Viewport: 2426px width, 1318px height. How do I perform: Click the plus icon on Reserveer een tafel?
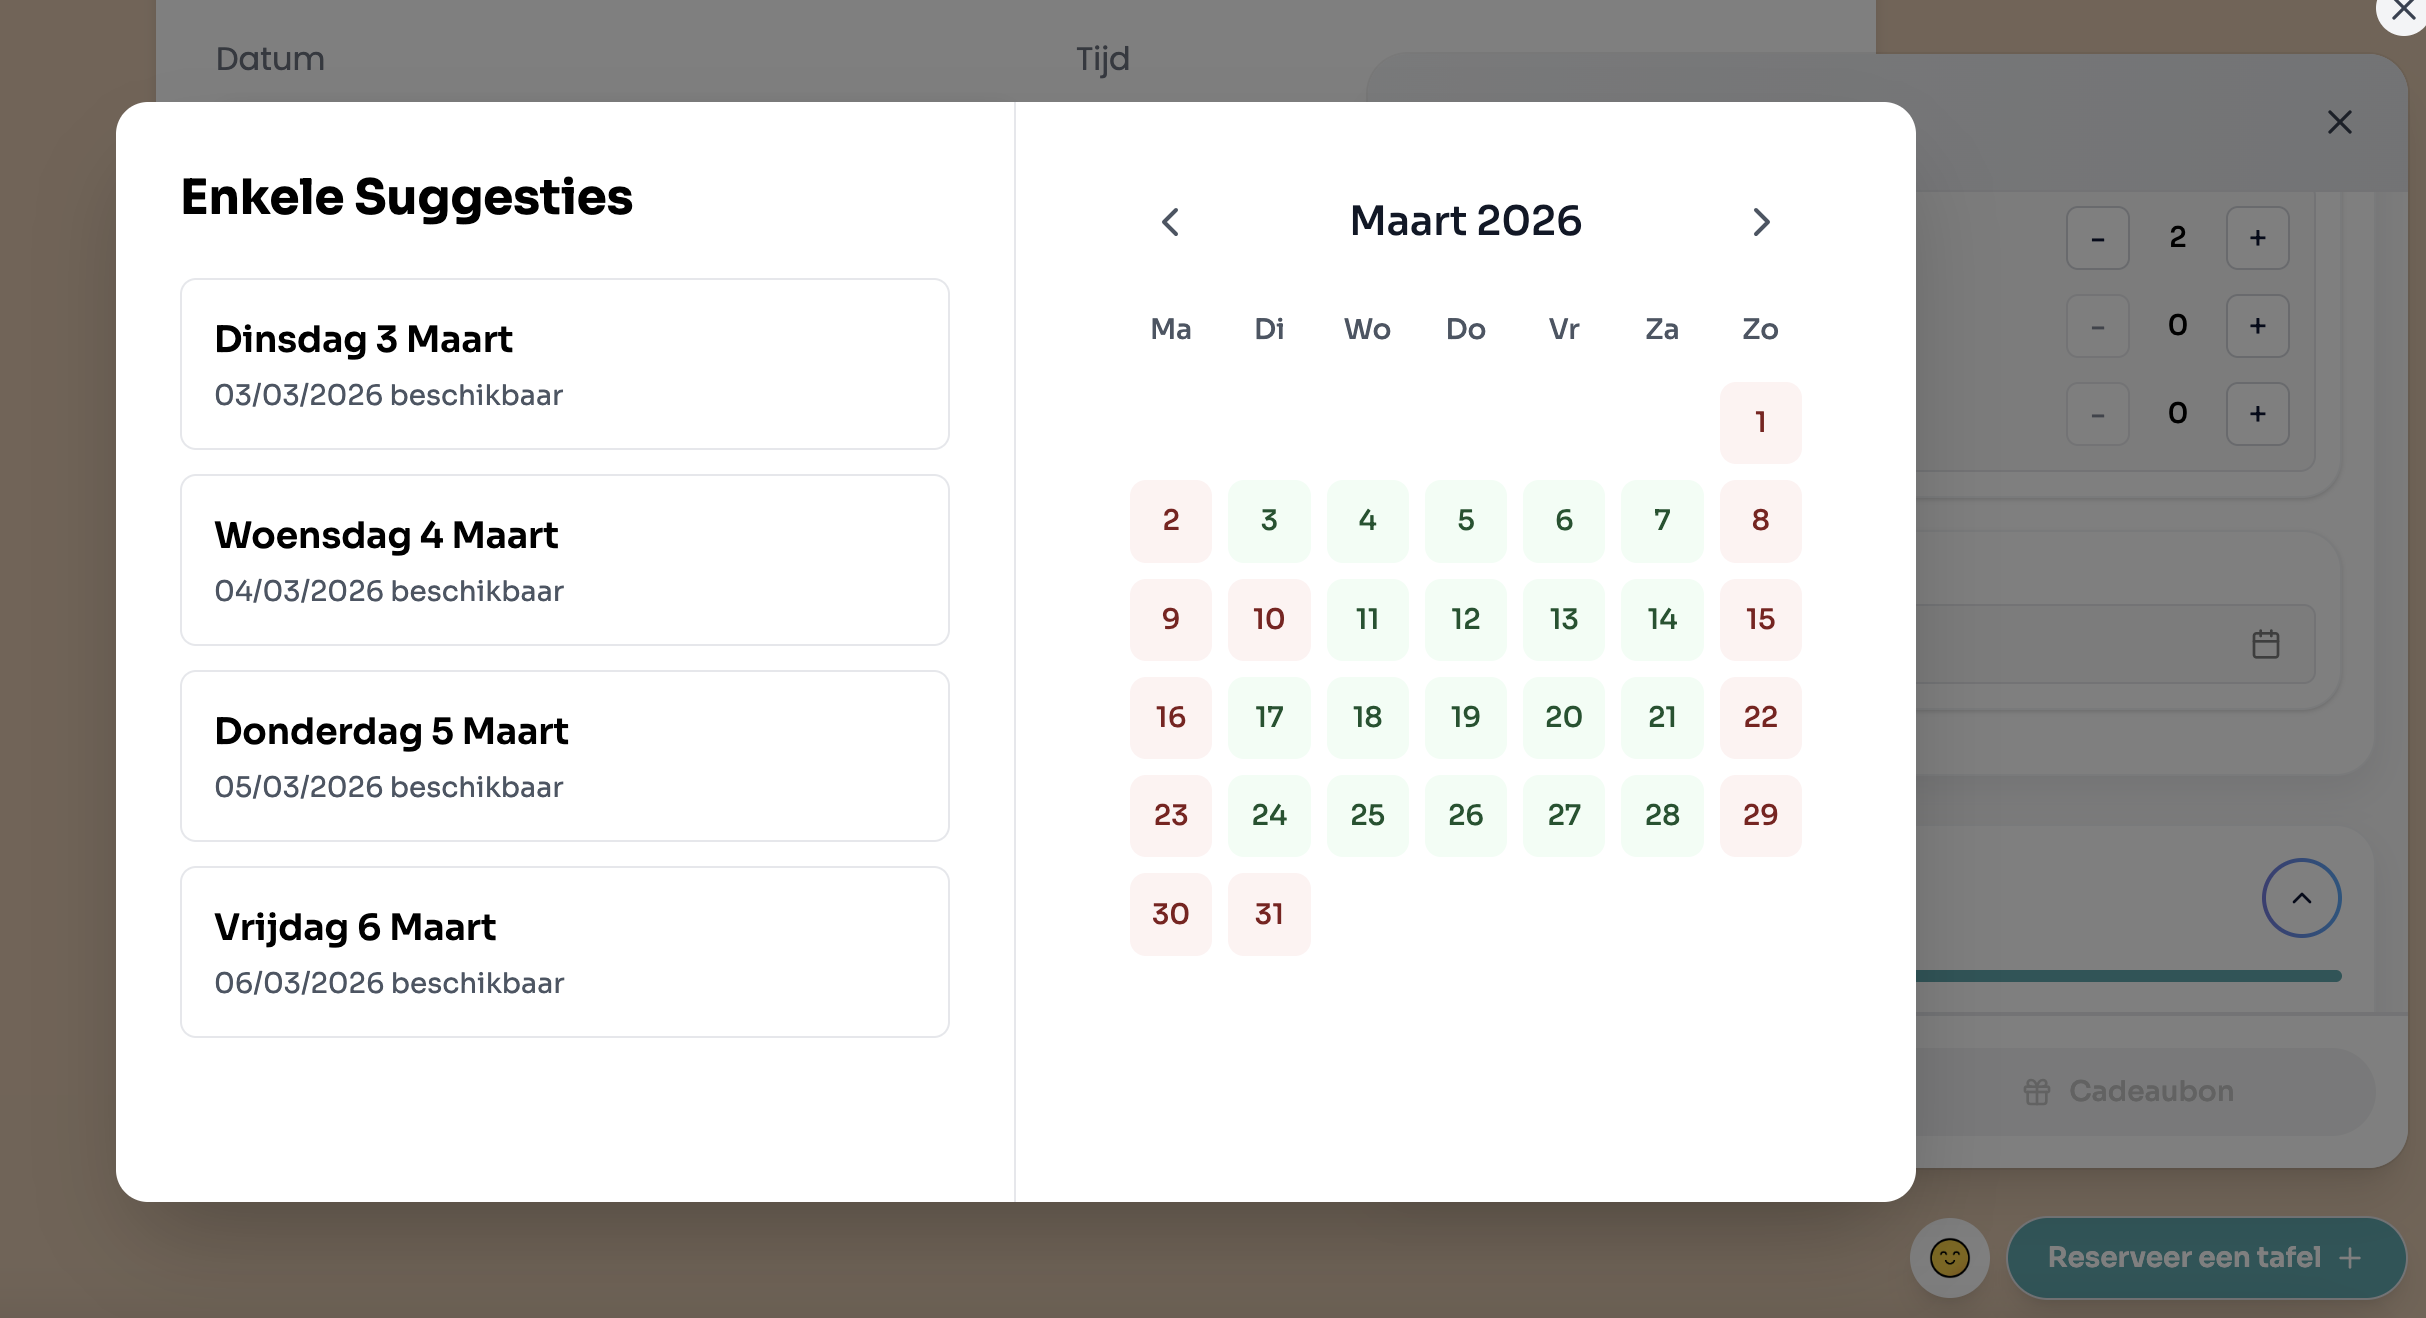click(2347, 1257)
